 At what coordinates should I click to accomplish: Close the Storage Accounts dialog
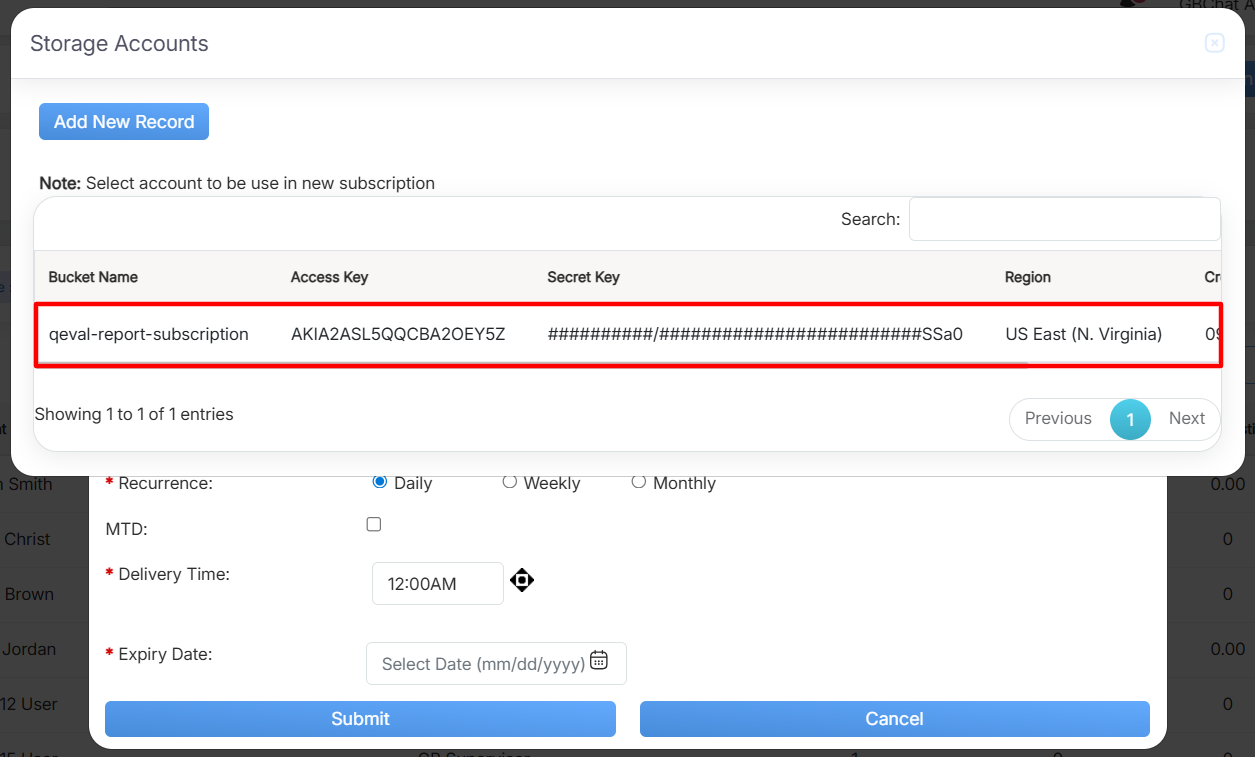pyautogui.click(x=1214, y=43)
